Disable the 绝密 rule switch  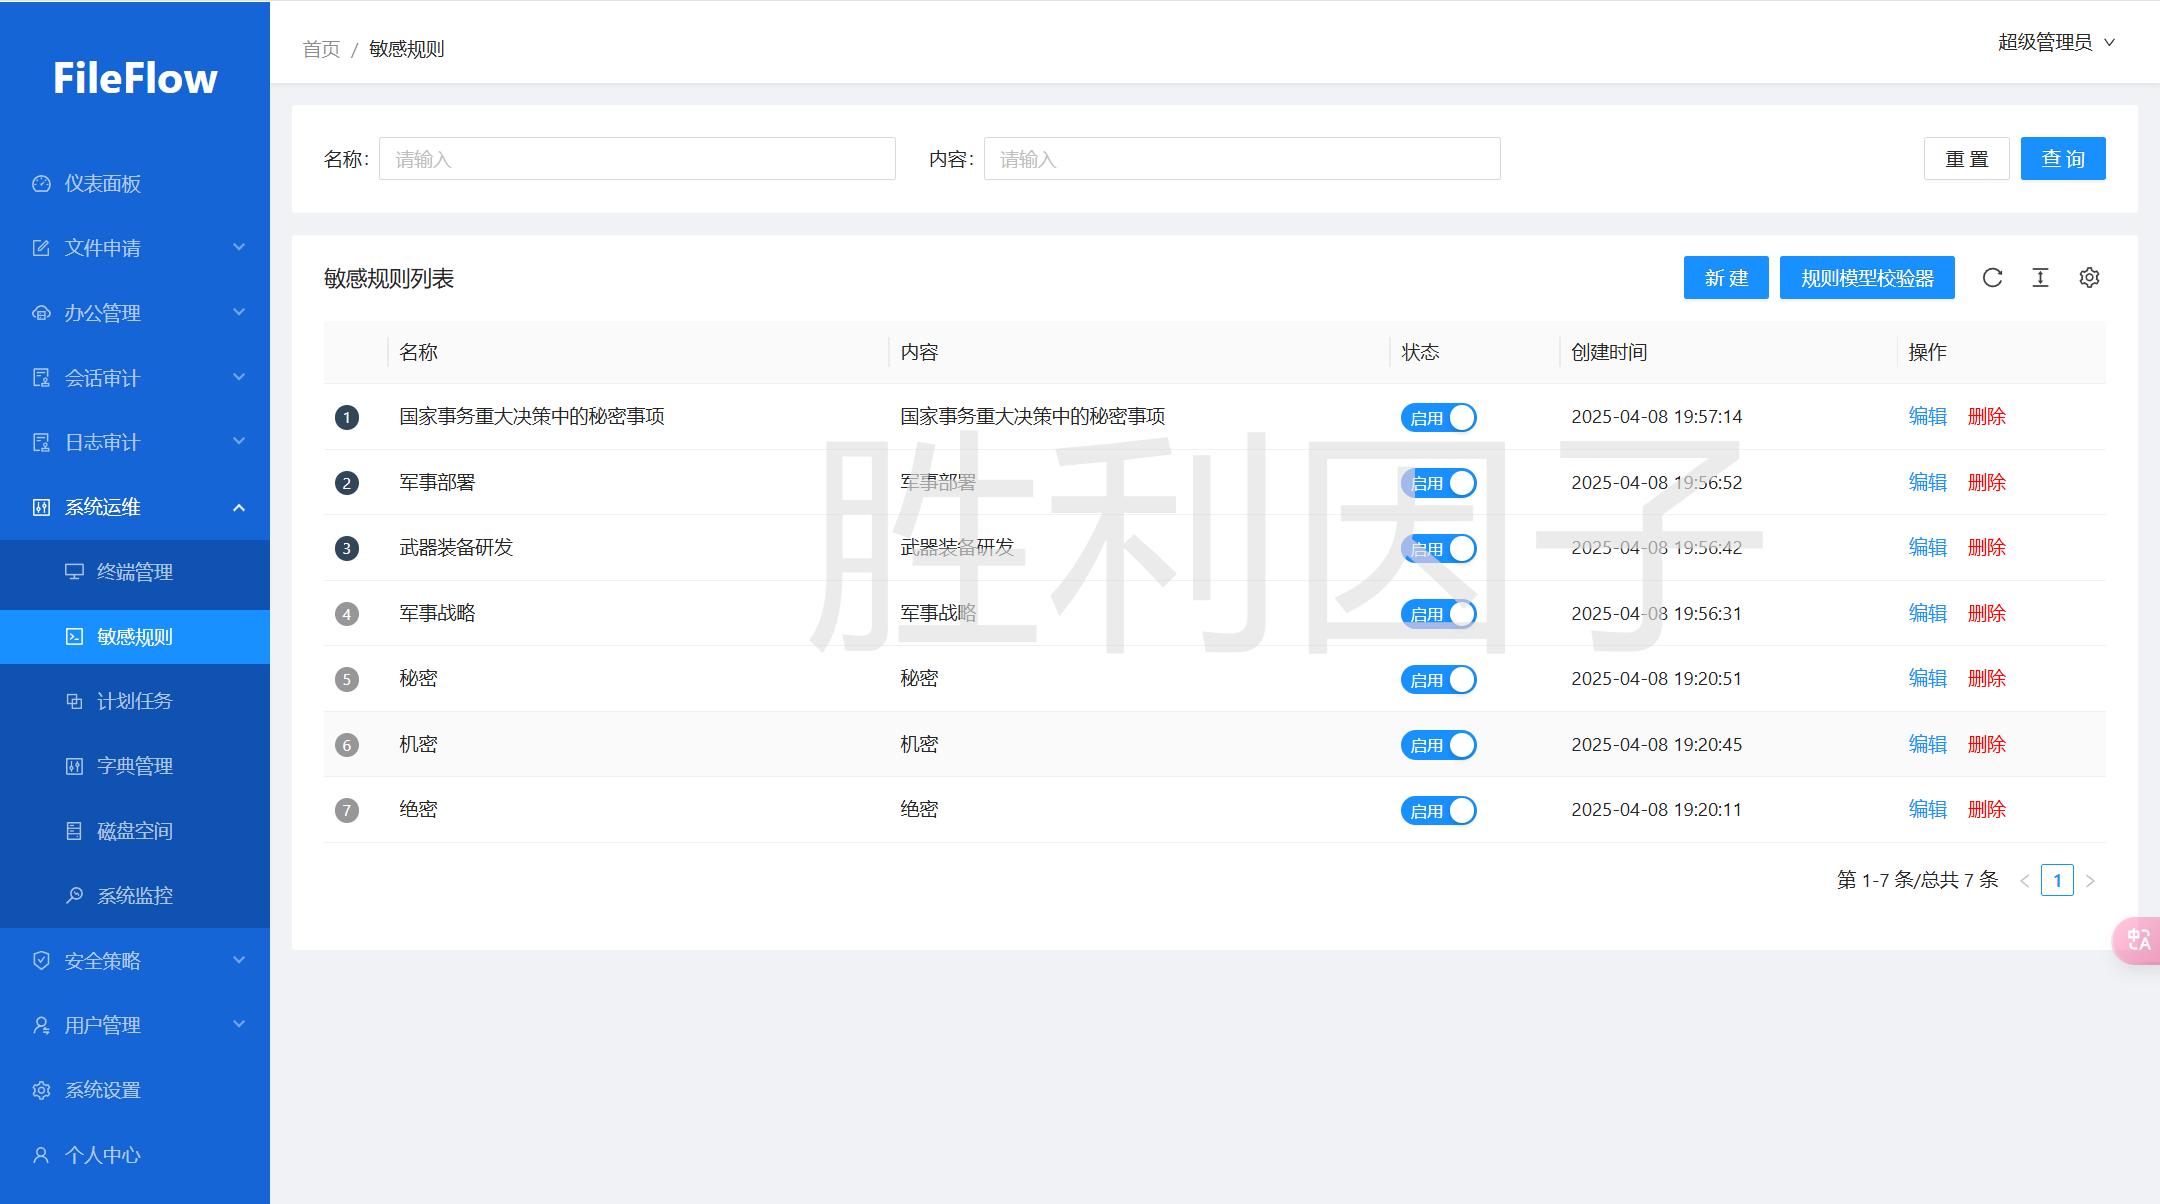(1438, 811)
